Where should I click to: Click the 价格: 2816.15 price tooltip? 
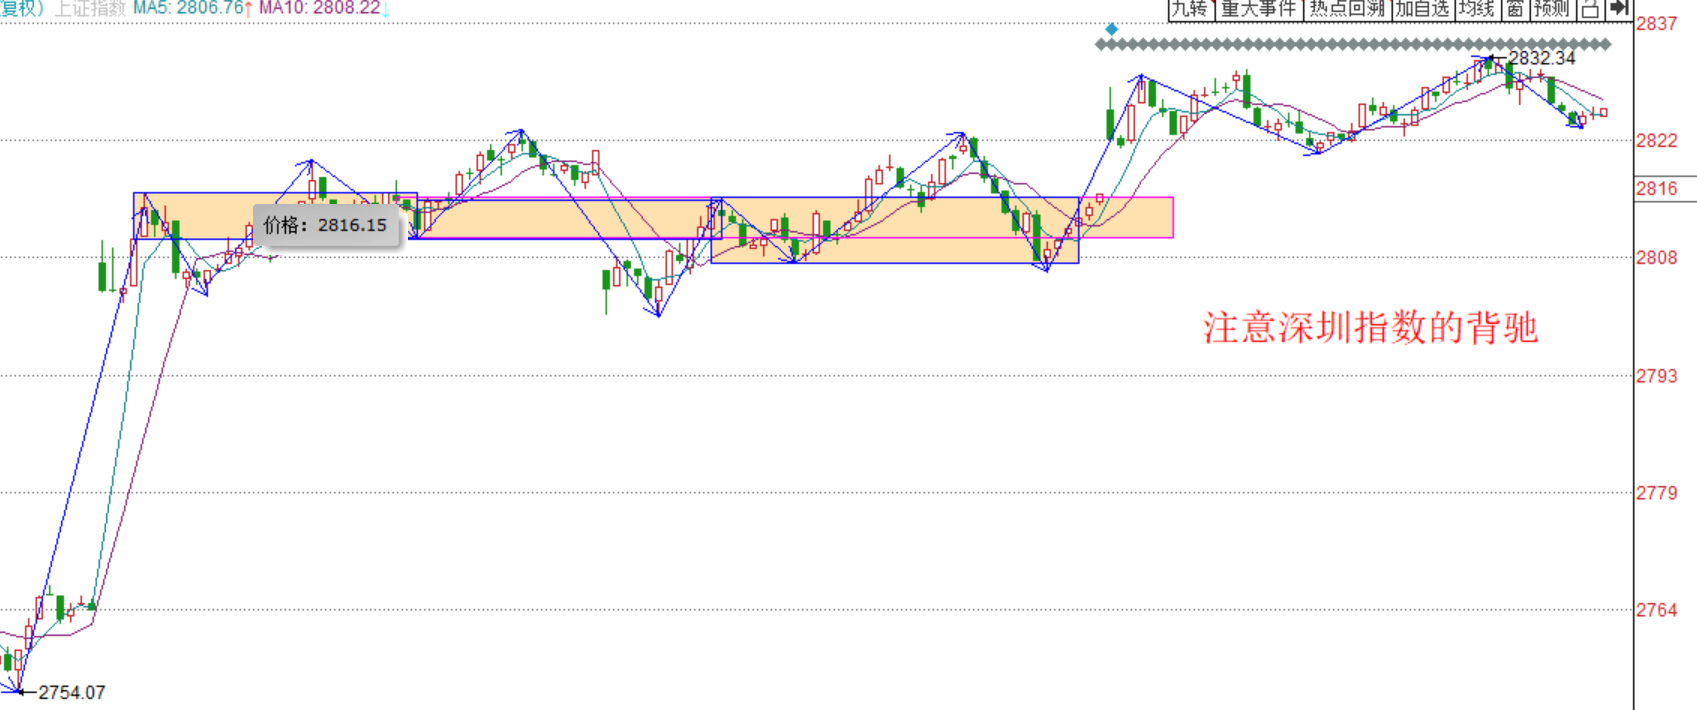click(326, 225)
